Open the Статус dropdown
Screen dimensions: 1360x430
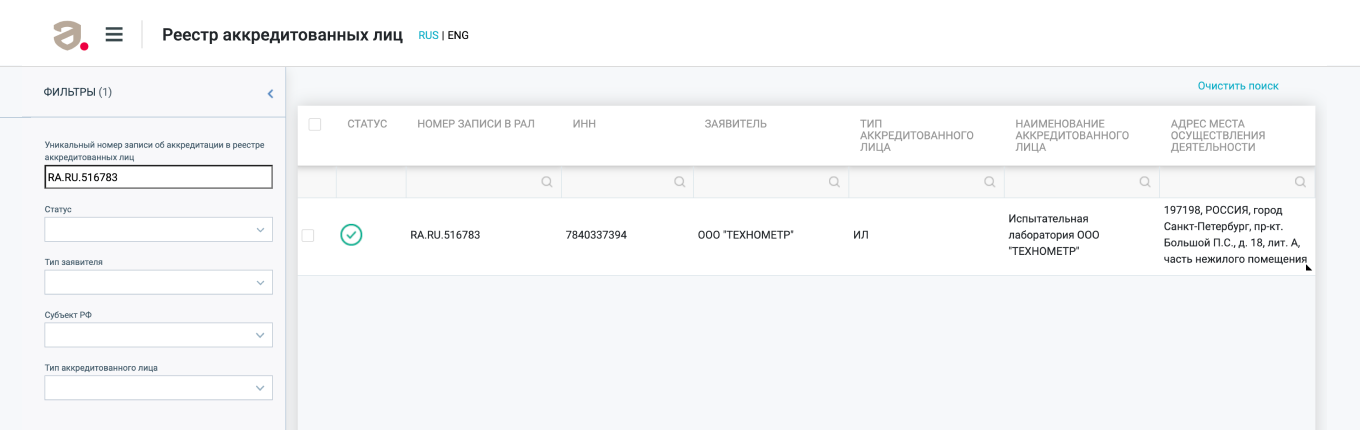[158, 230]
